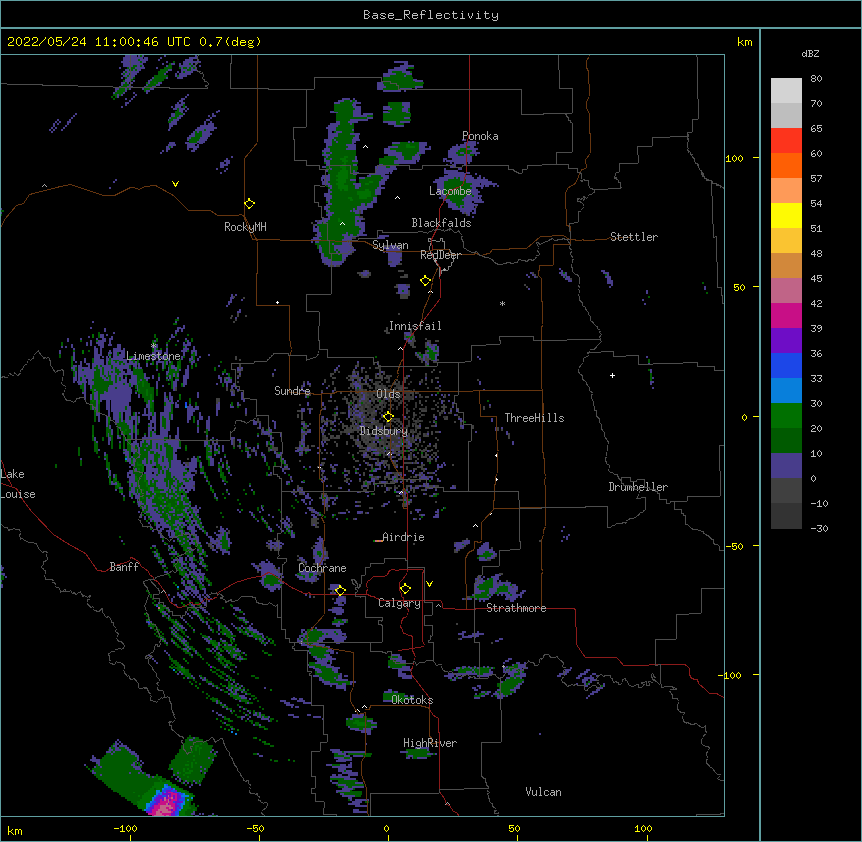
Task: Click the Vulcan label
Action: tap(543, 792)
